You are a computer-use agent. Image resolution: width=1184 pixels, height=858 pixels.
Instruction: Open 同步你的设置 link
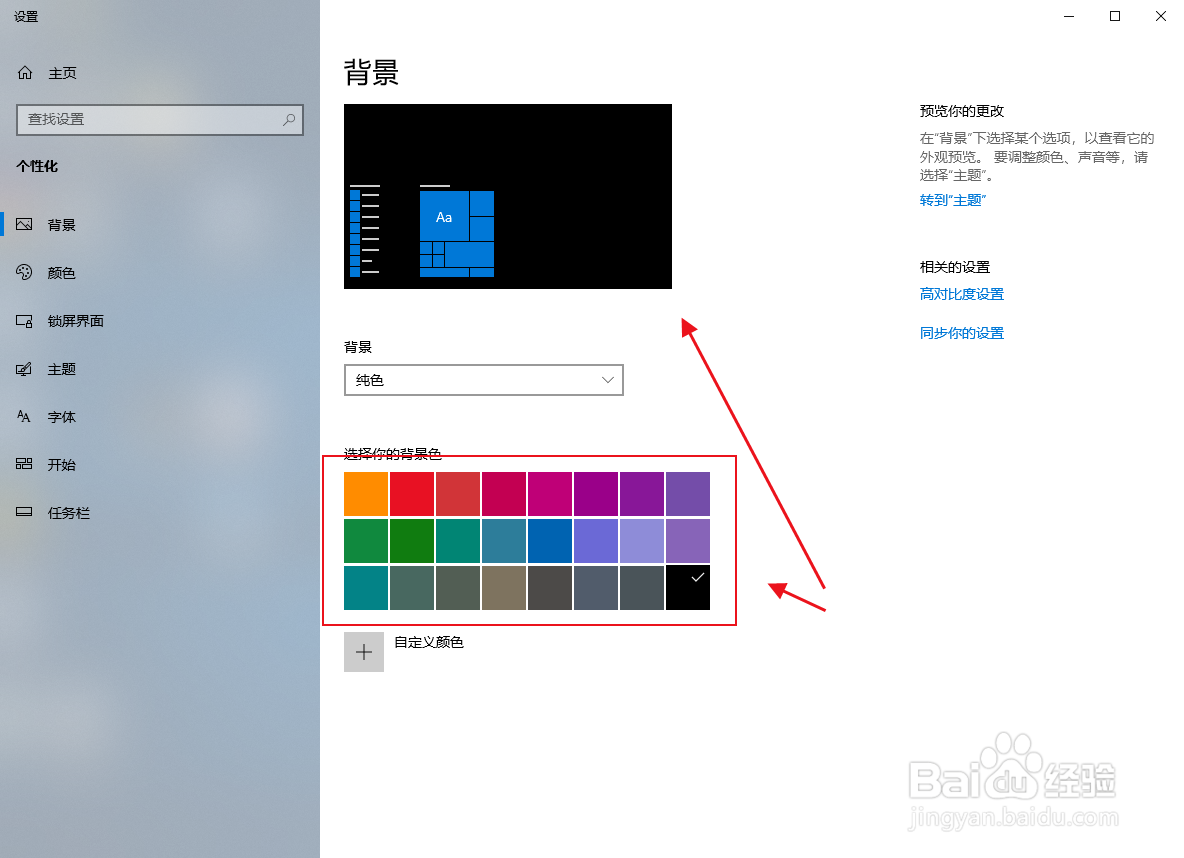(961, 332)
